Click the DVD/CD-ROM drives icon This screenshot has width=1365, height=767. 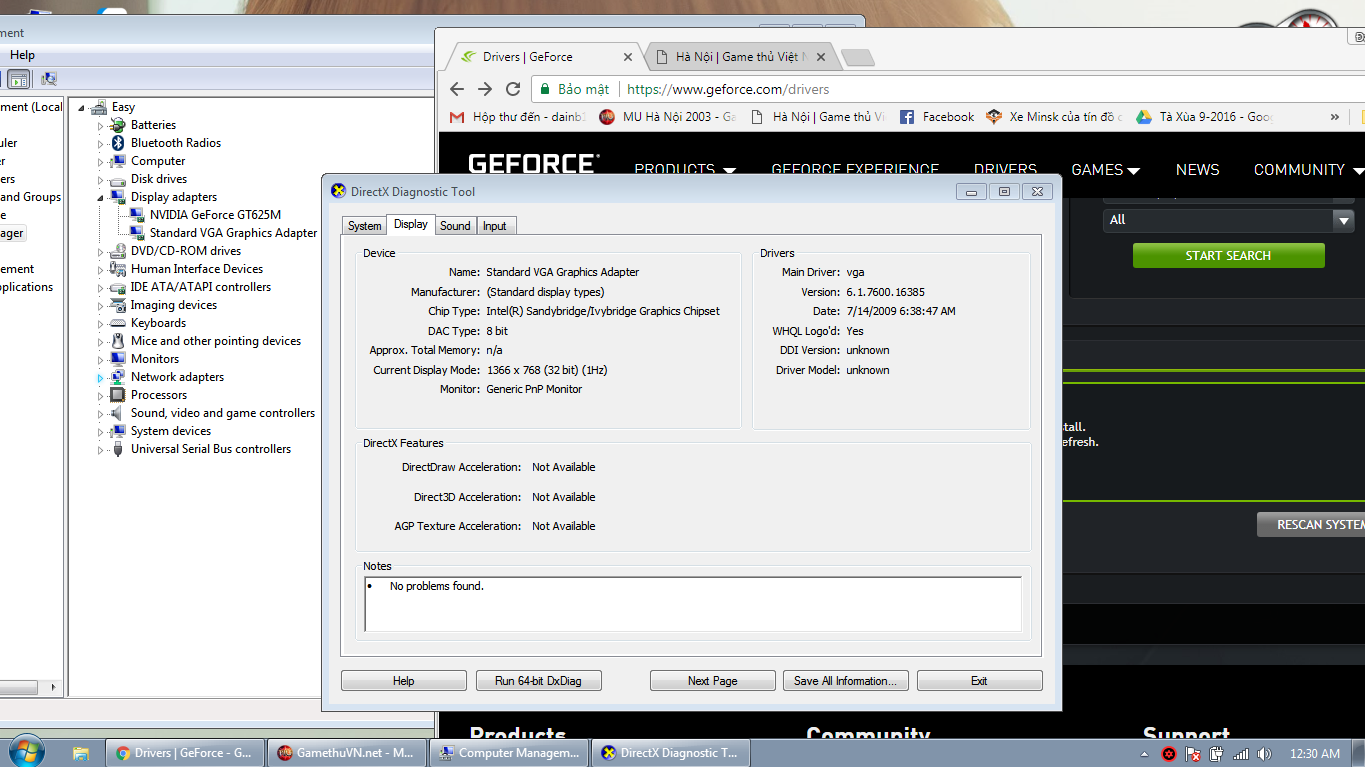click(x=118, y=251)
